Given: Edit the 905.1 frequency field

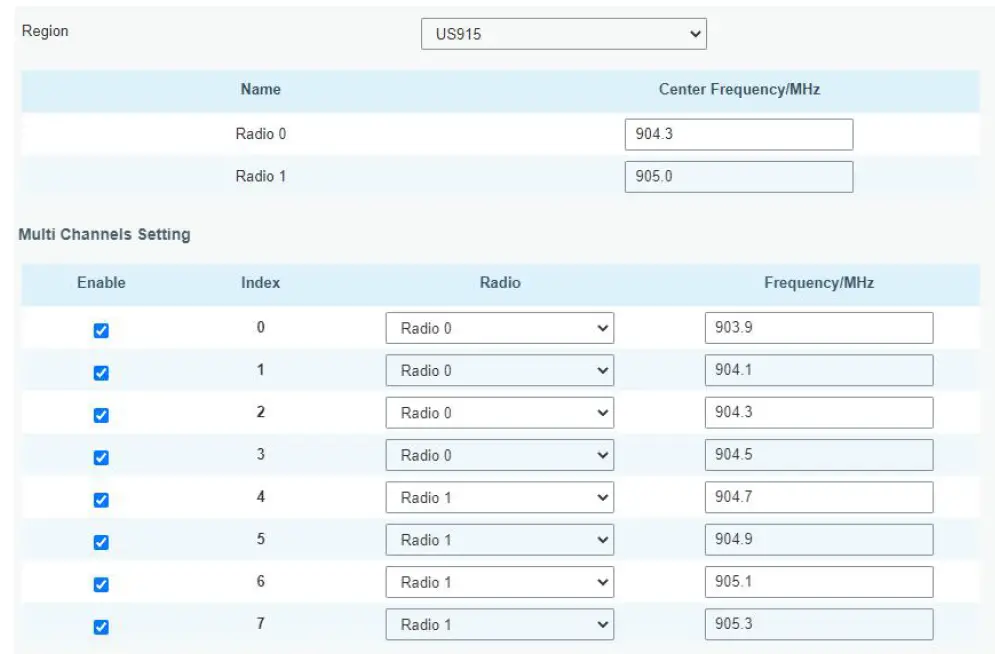Looking at the screenshot, I should point(819,582).
